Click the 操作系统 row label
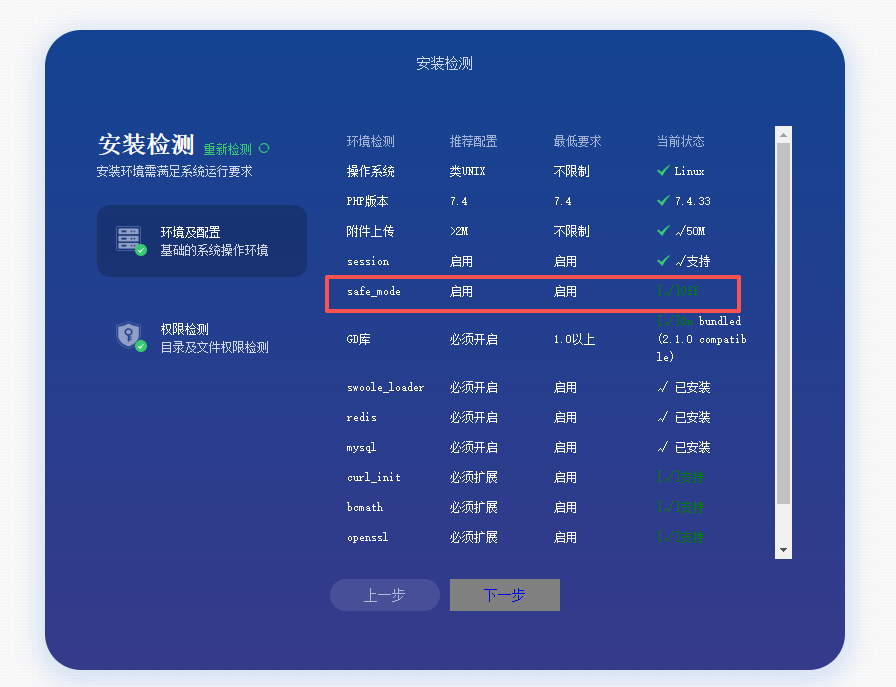The image size is (896, 687). (x=370, y=171)
